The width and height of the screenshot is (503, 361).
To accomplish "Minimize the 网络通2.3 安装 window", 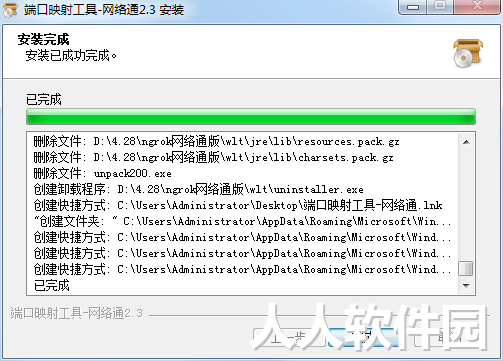I will [x=413, y=7].
